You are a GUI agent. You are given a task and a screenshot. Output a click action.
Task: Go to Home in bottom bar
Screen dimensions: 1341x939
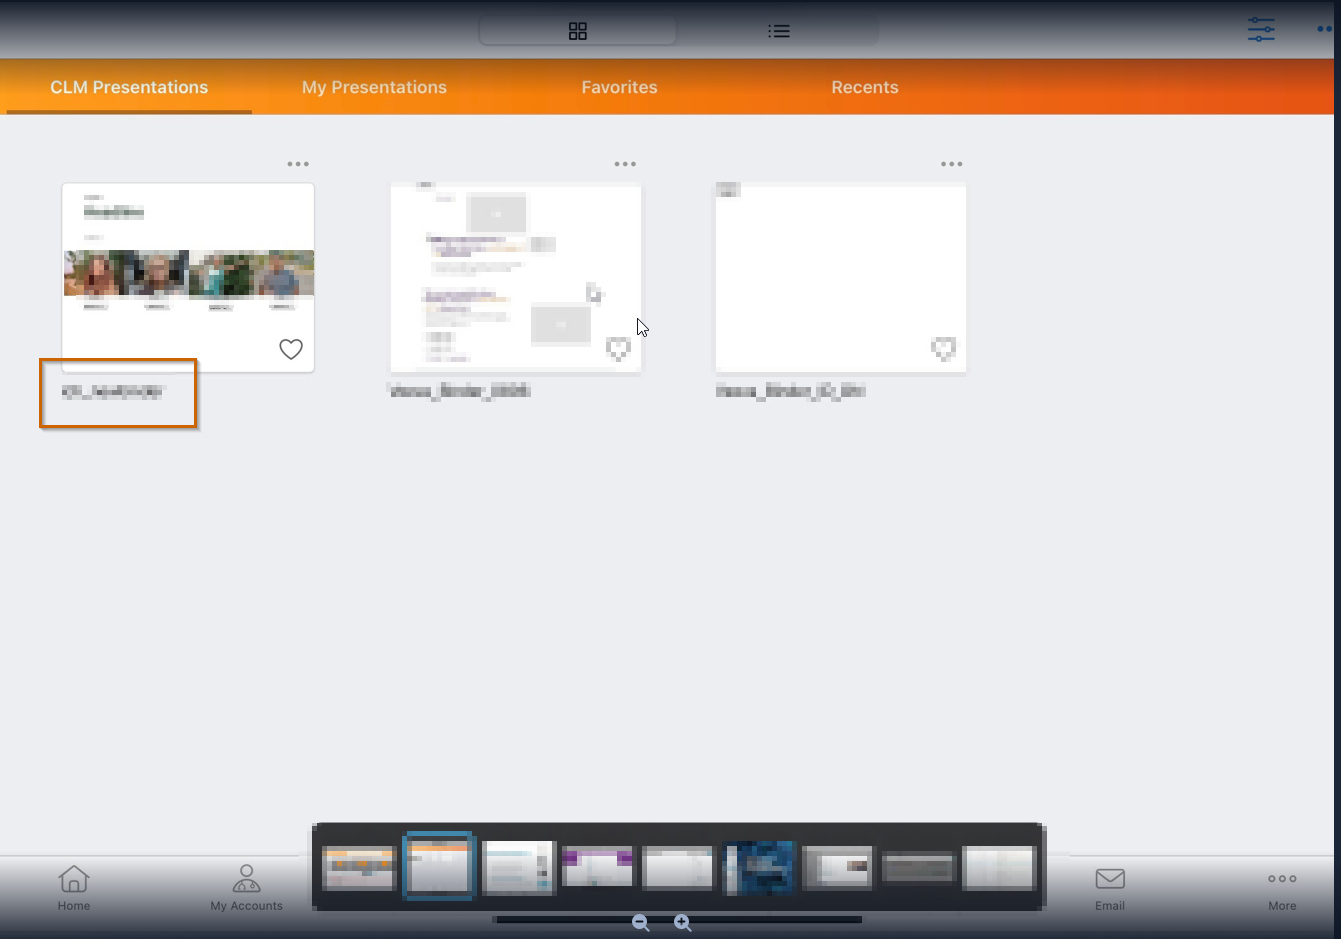pyautogui.click(x=74, y=887)
